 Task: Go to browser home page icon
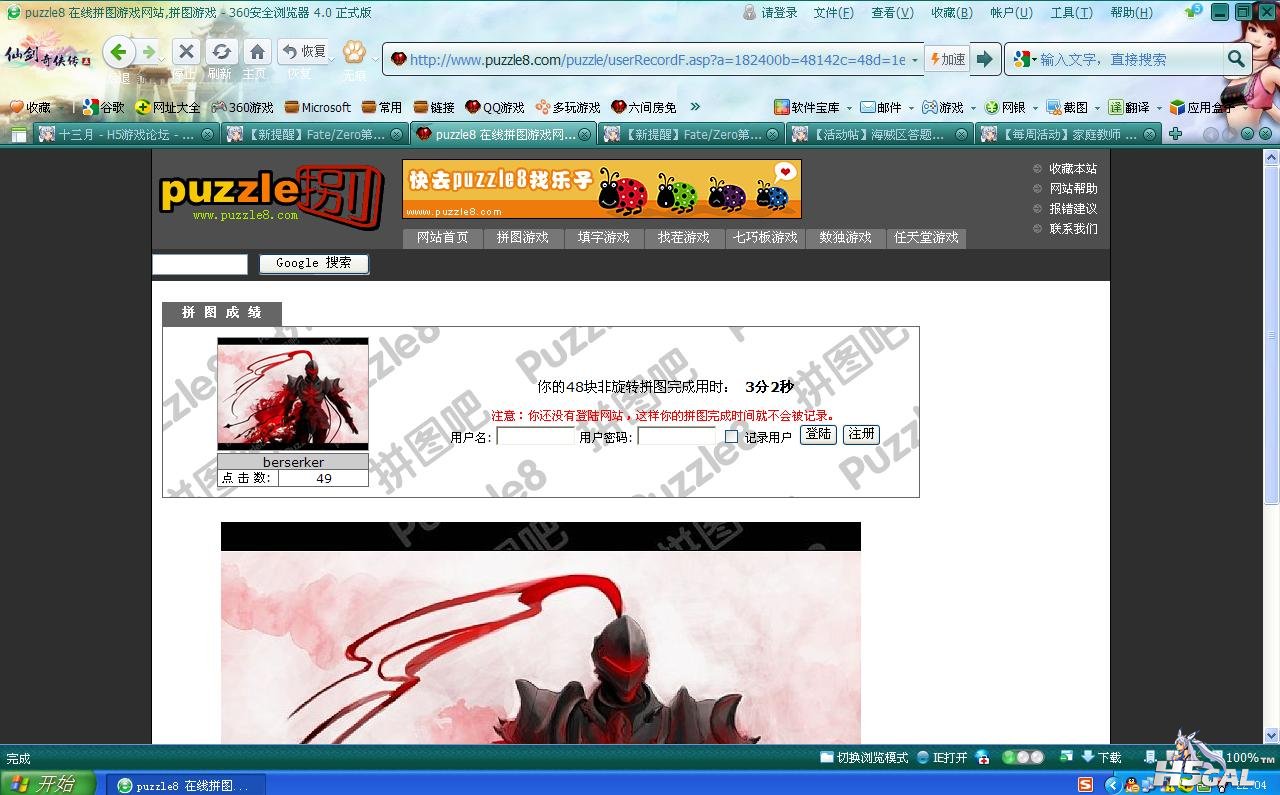pyautogui.click(x=257, y=52)
